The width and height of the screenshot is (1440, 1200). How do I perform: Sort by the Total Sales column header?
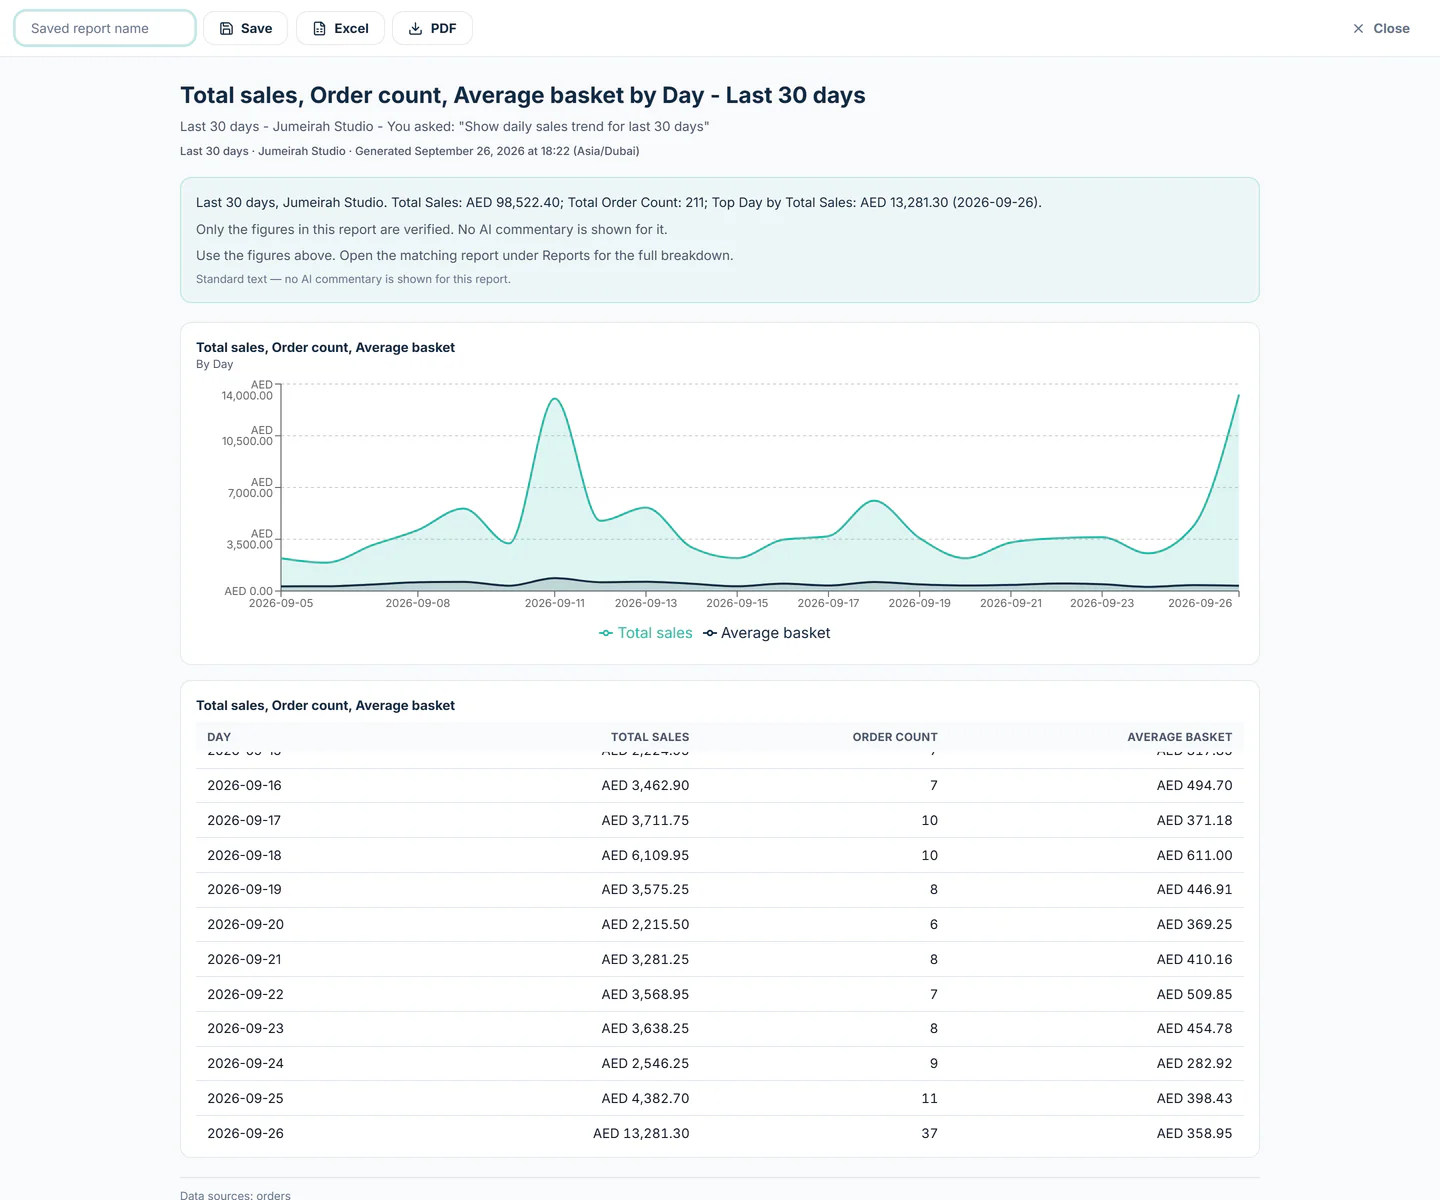pyautogui.click(x=650, y=737)
